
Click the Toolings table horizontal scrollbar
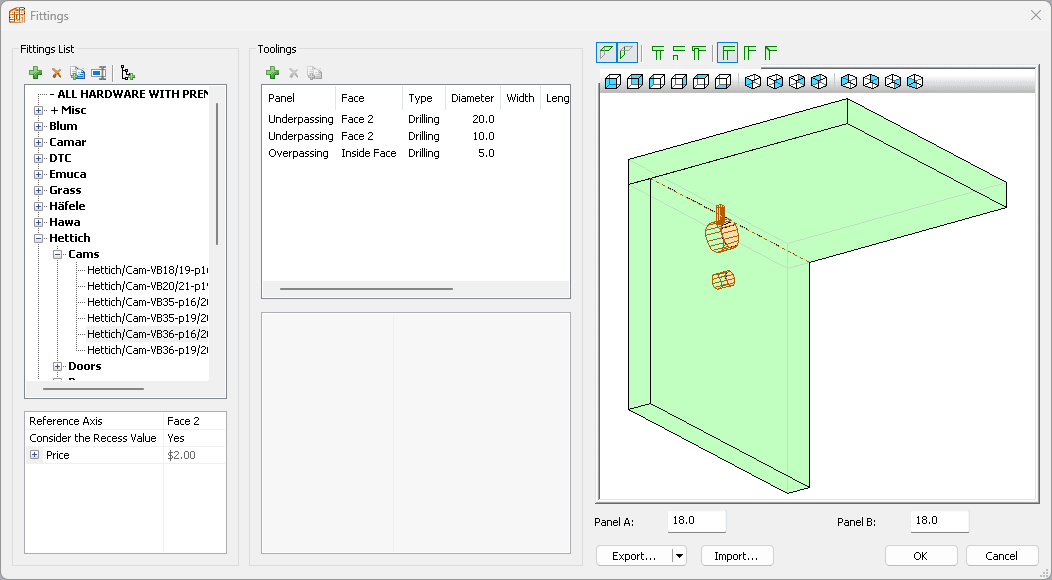(366, 289)
